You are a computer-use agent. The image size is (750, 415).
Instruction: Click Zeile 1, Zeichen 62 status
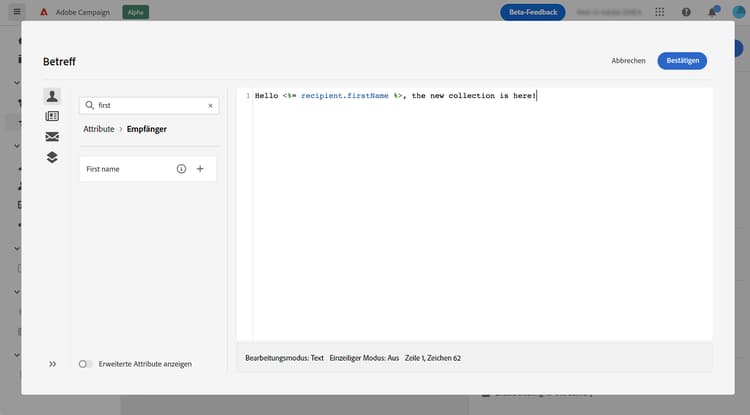tap(432, 358)
